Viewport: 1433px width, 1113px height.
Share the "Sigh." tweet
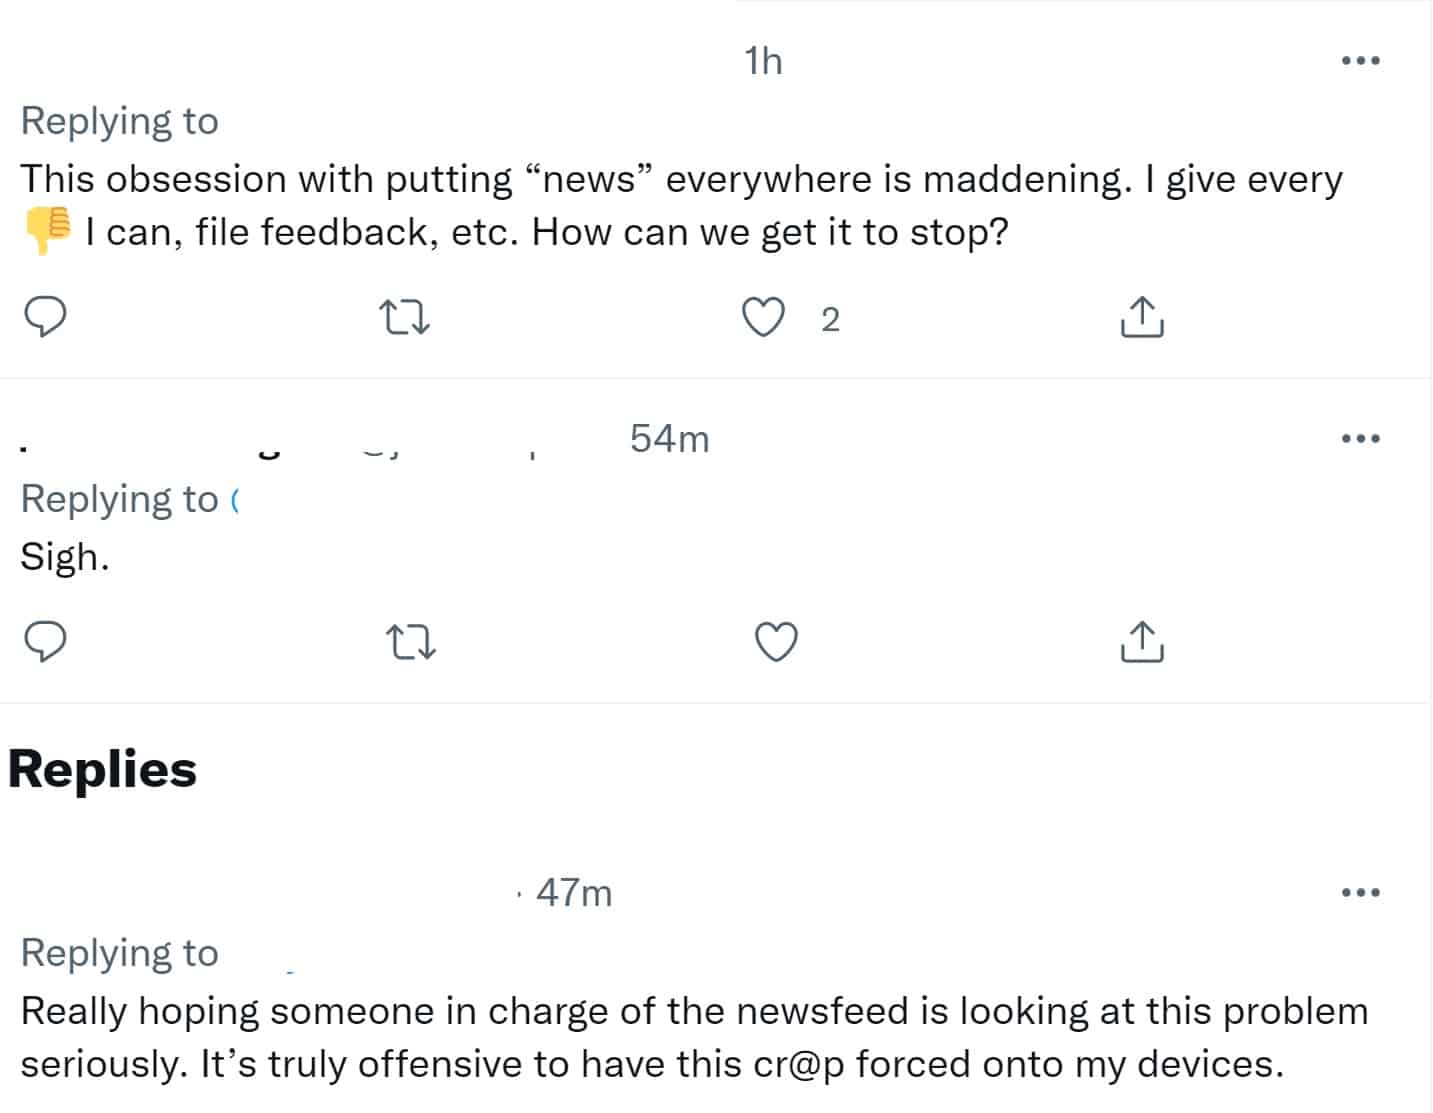click(x=1140, y=642)
